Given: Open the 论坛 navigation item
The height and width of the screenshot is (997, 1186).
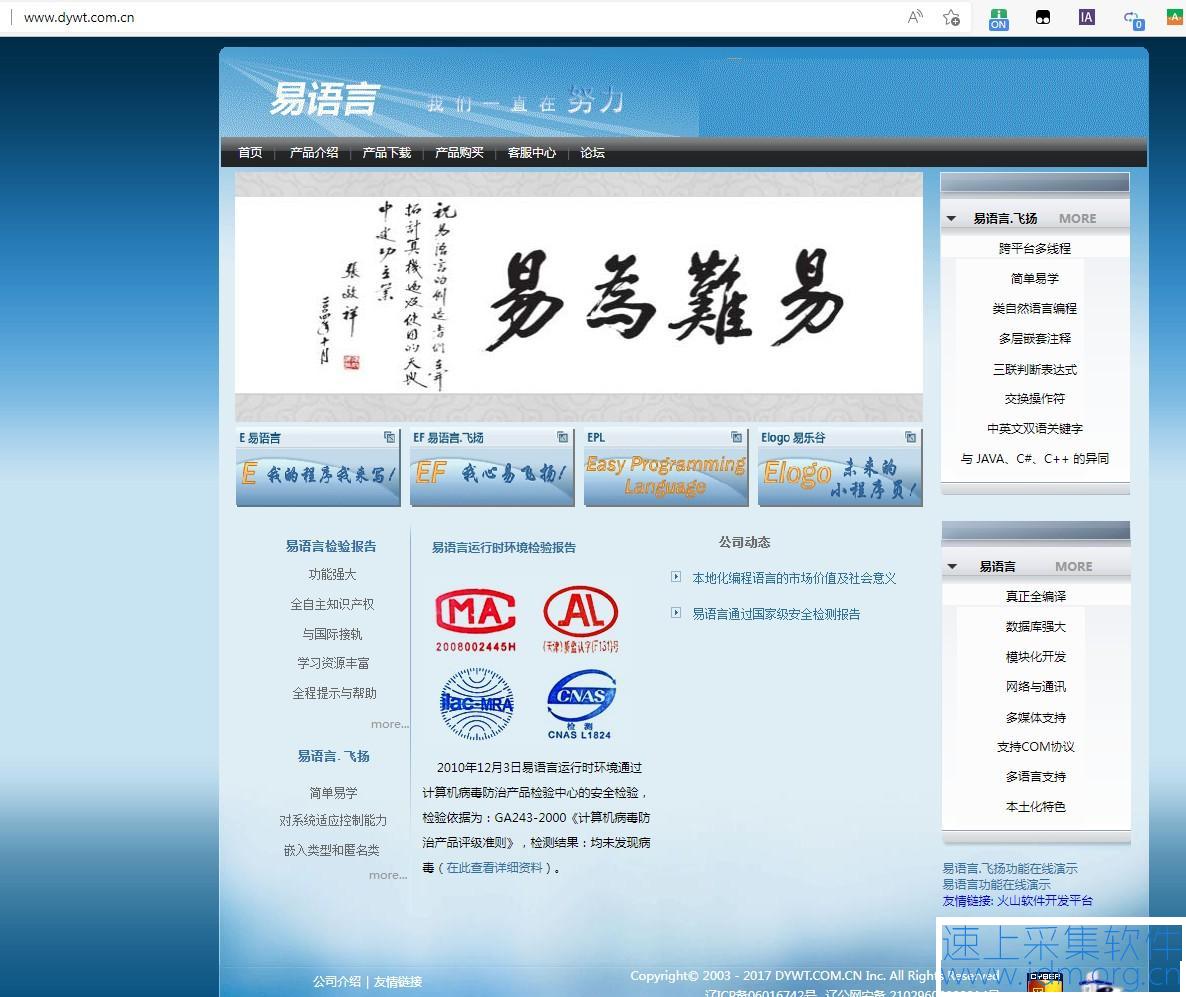Looking at the screenshot, I should pyautogui.click(x=592, y=153).
